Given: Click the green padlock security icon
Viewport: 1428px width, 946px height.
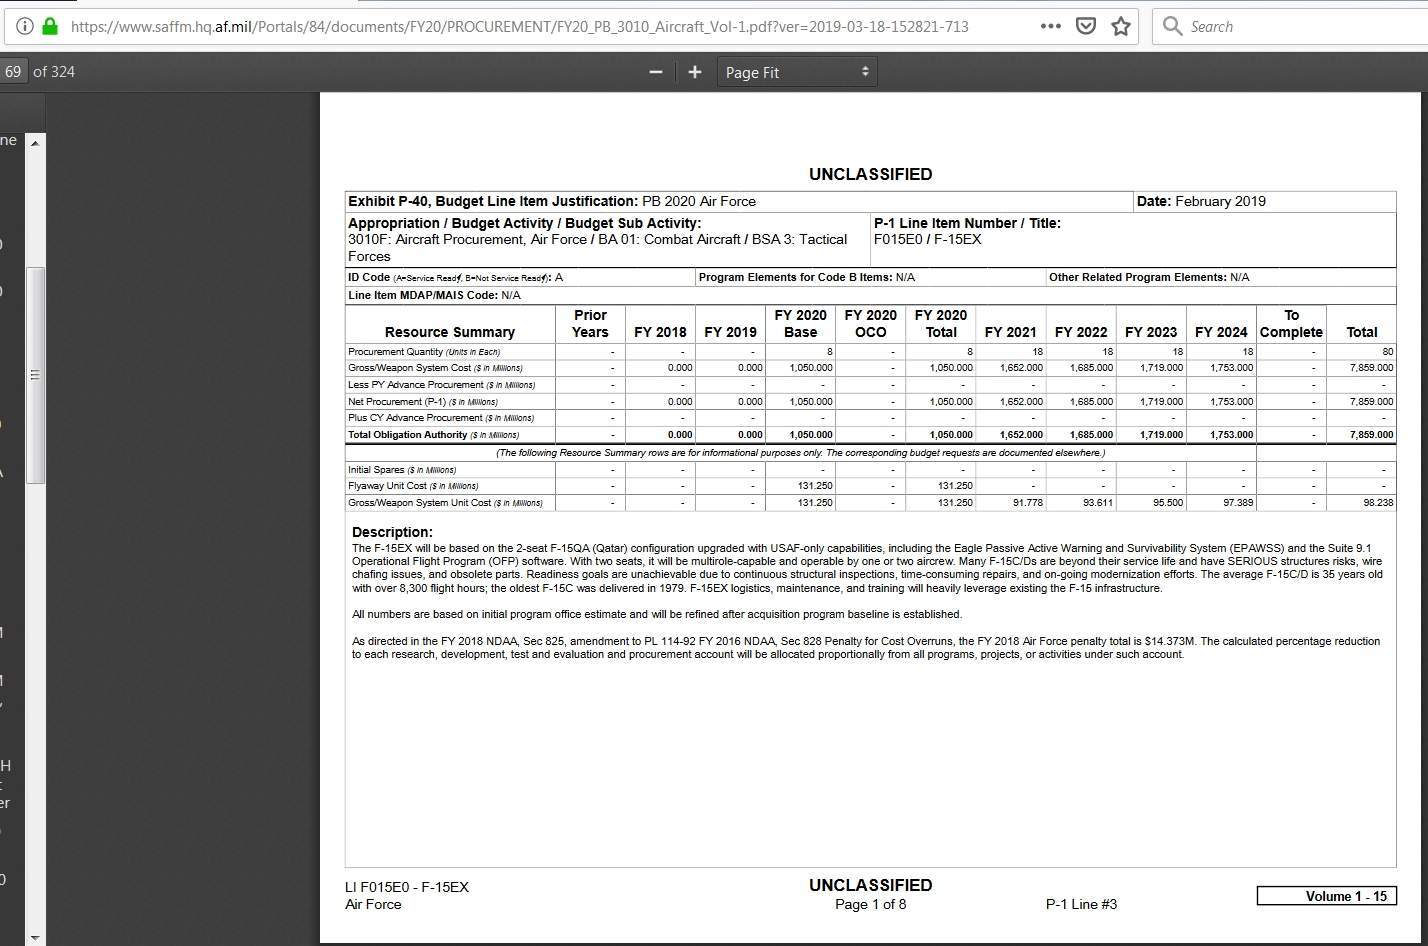Looking at the screenshot, I should click(50, 27).
